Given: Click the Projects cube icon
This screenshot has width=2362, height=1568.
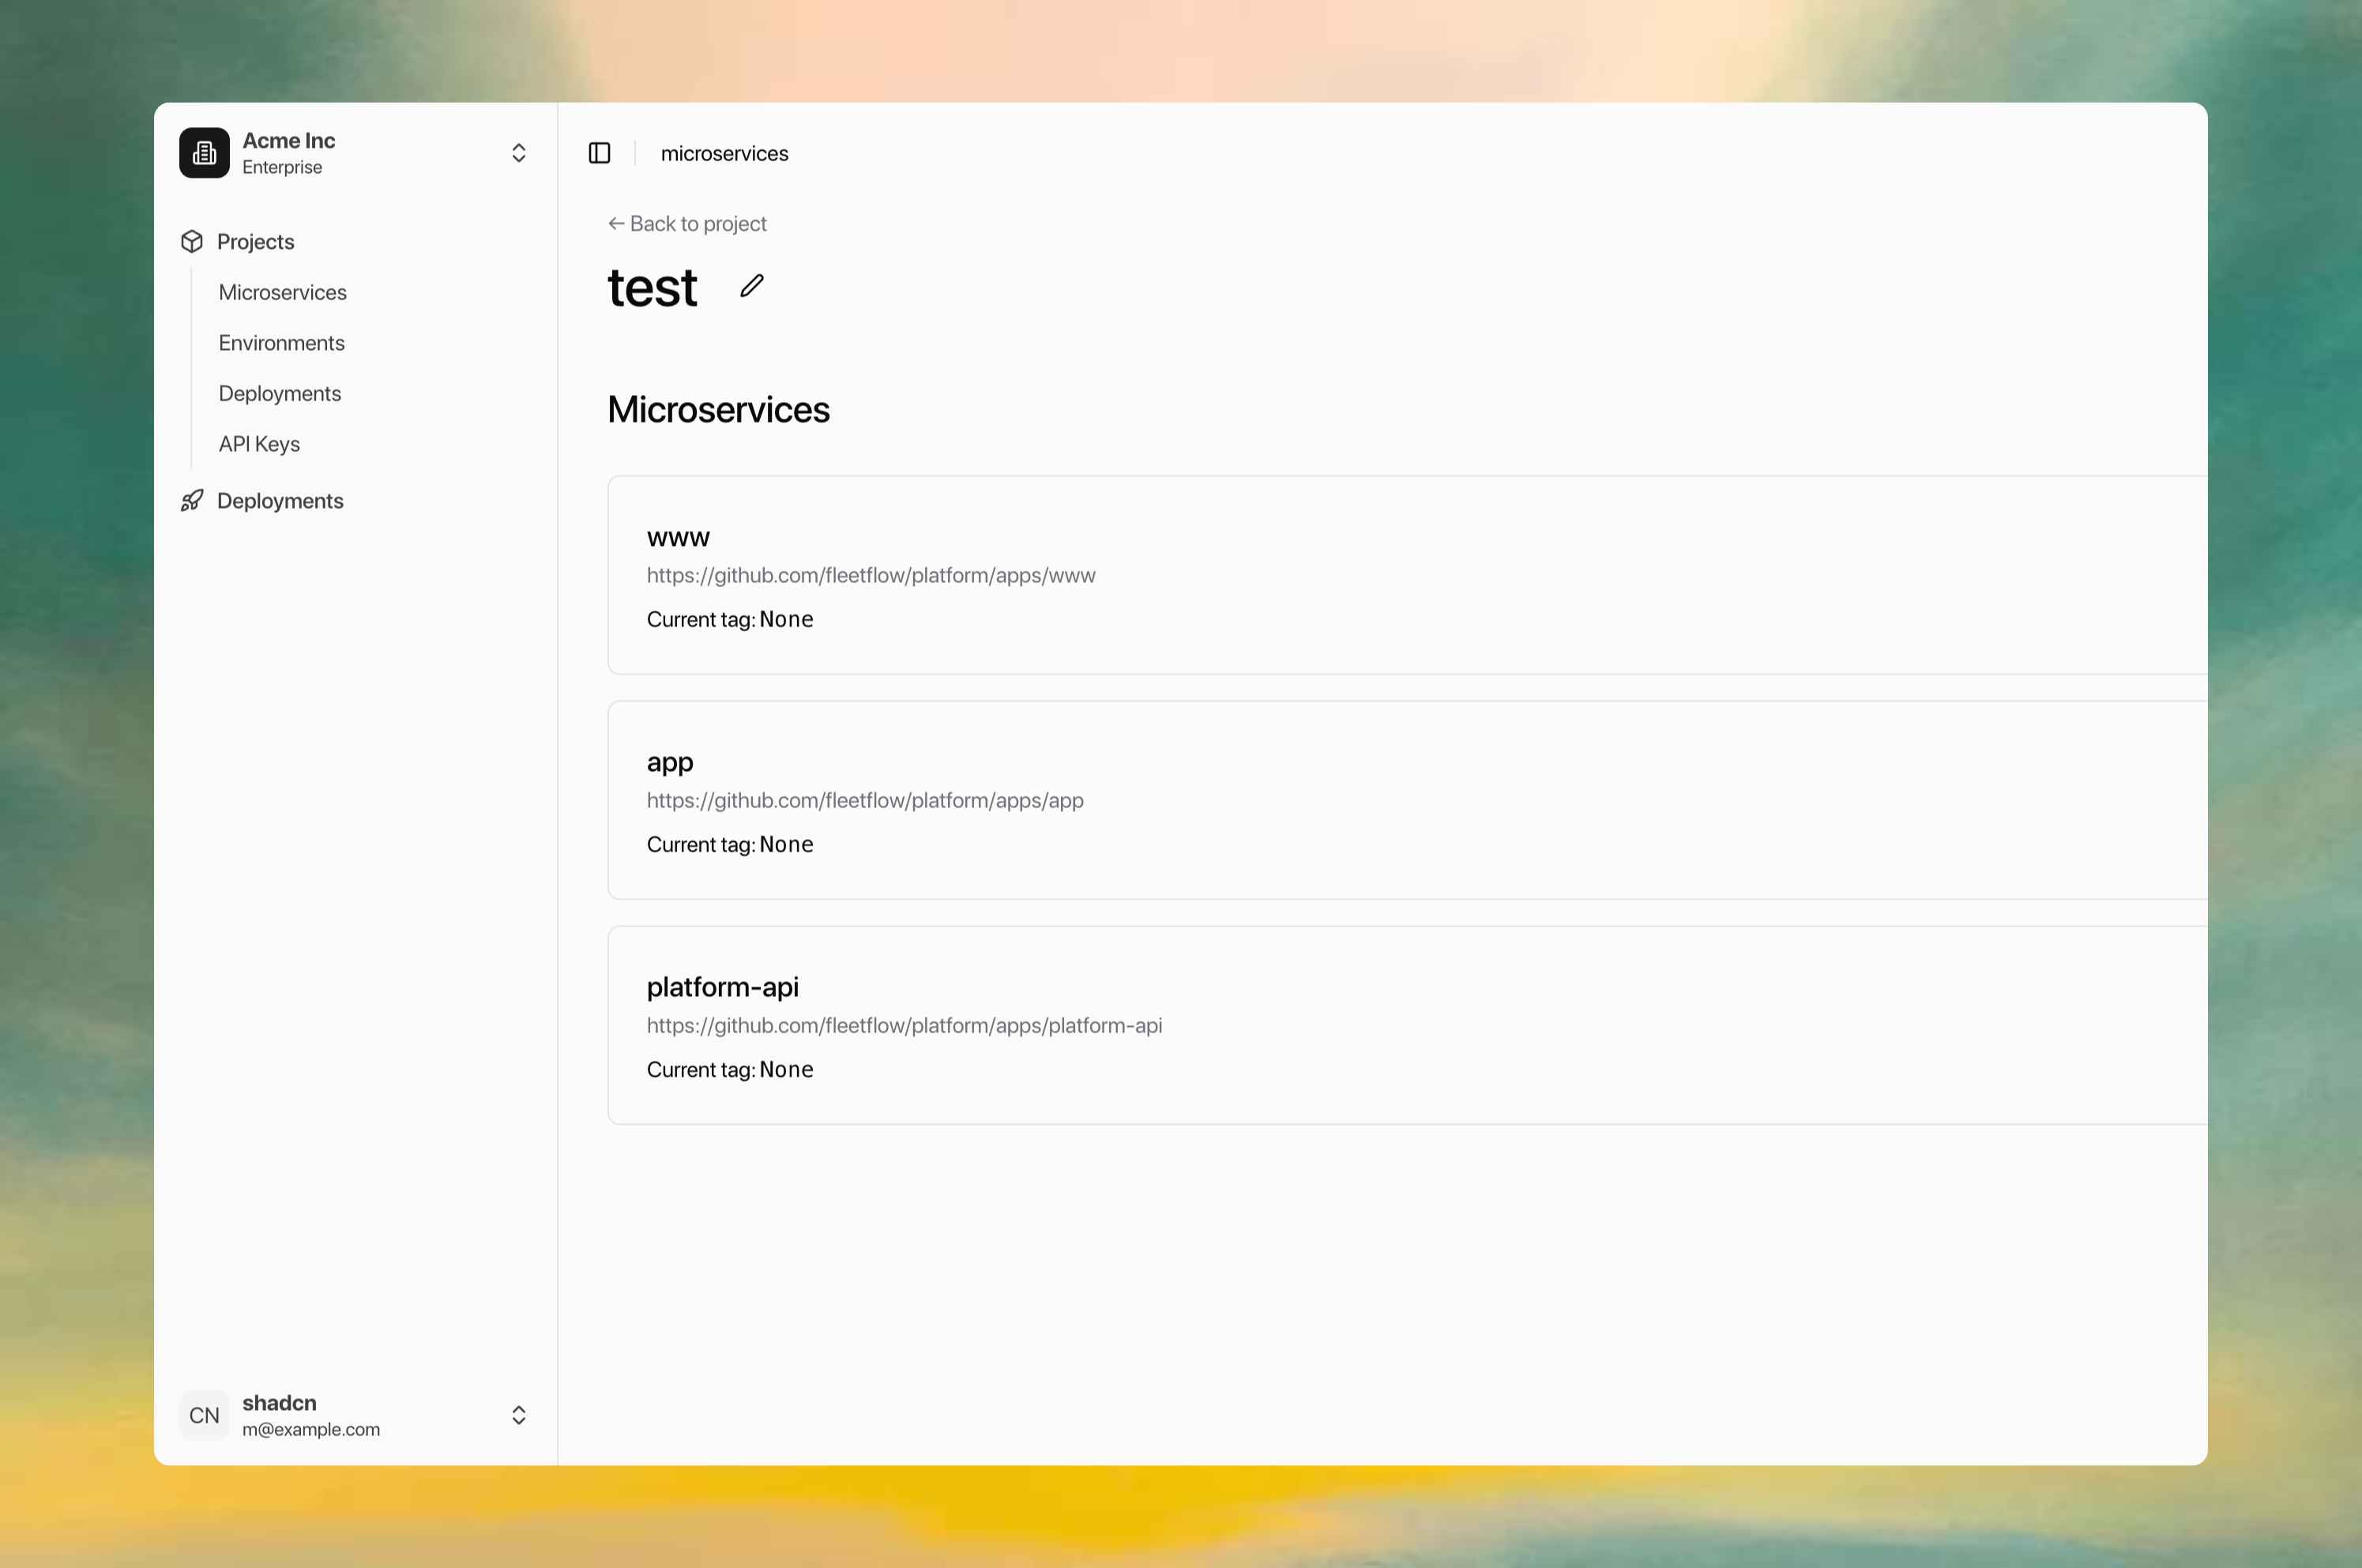Looking at the screenshot, I should tap(192, 242).
